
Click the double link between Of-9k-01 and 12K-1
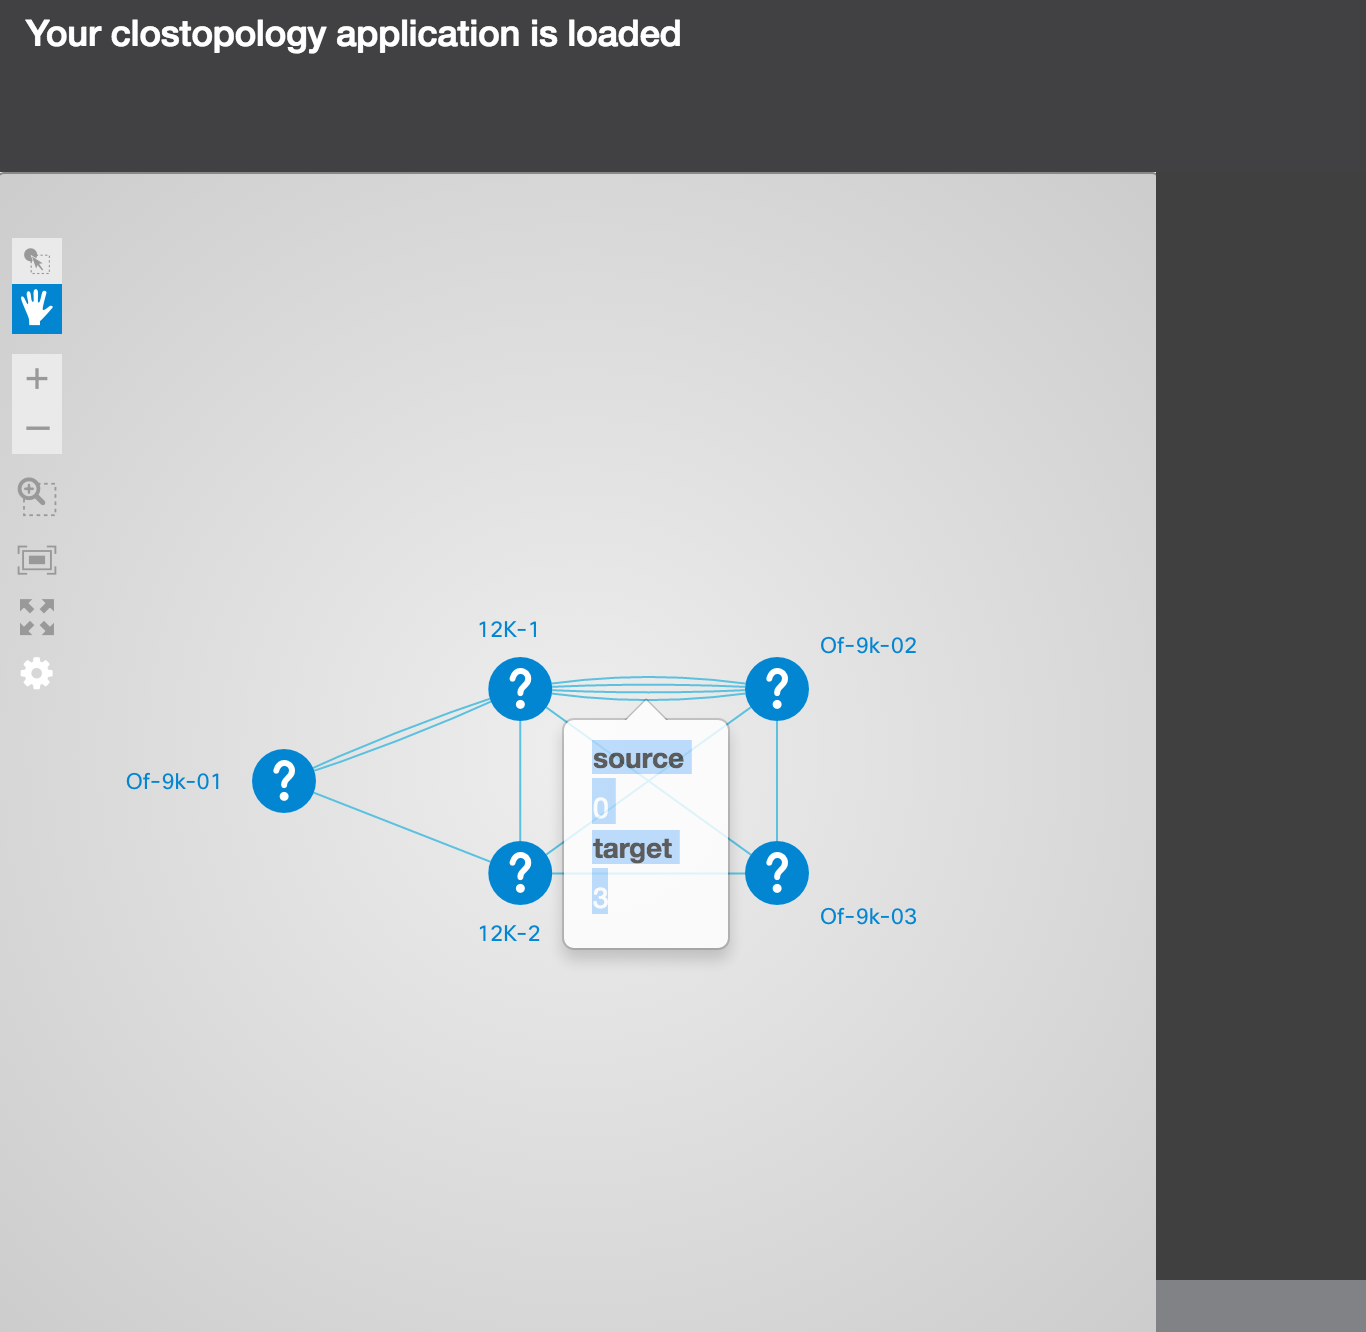coord(402,735)
